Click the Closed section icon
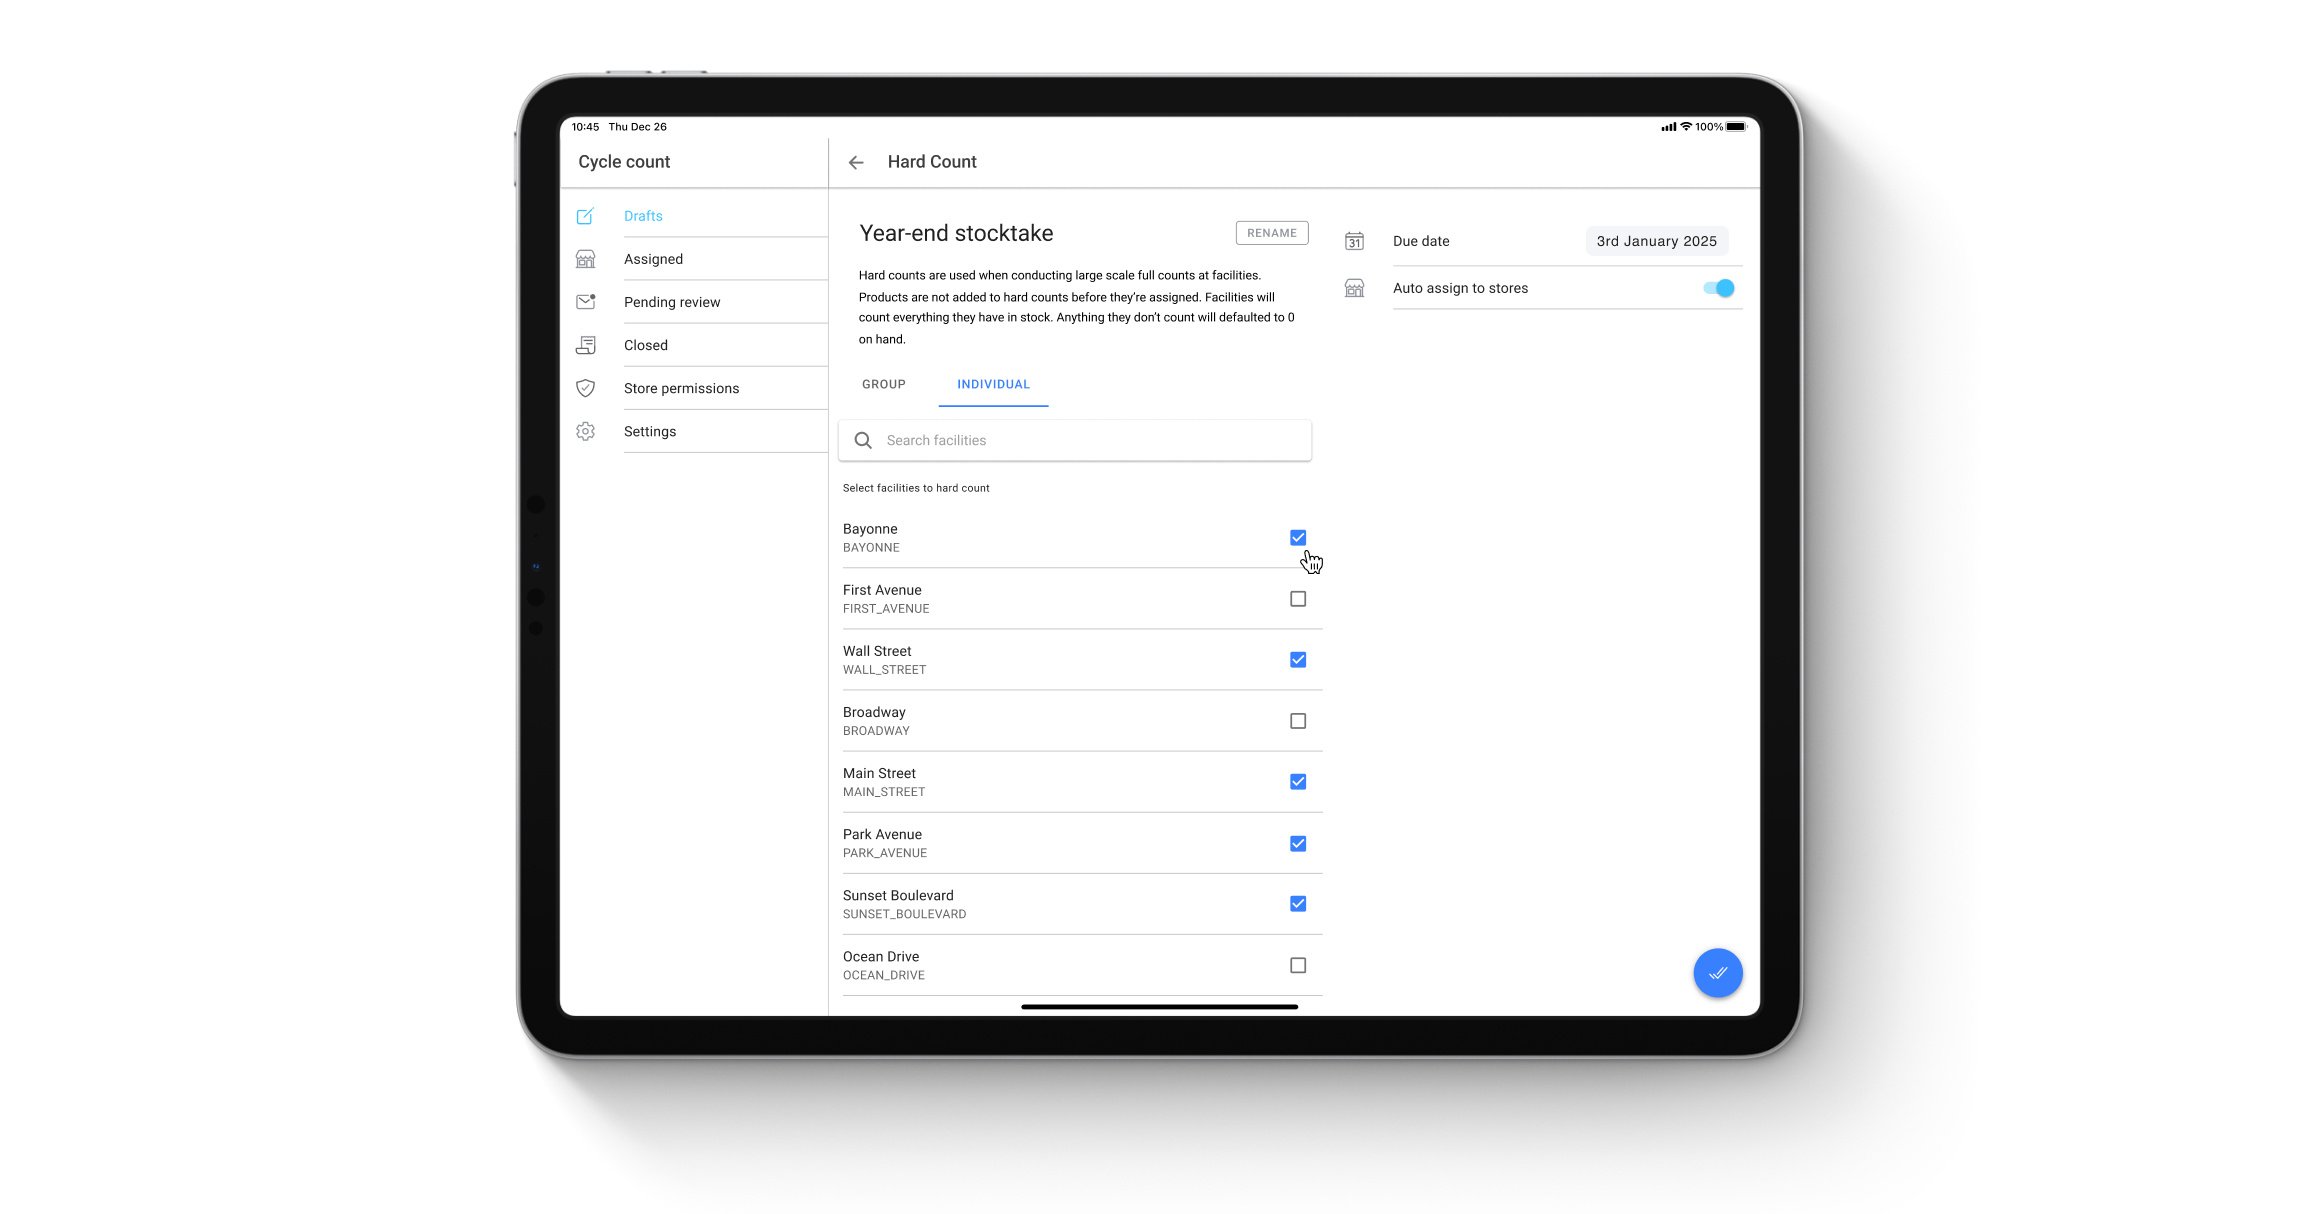Viewport: 2320px width, 1214px height. (x=588, y=344)
